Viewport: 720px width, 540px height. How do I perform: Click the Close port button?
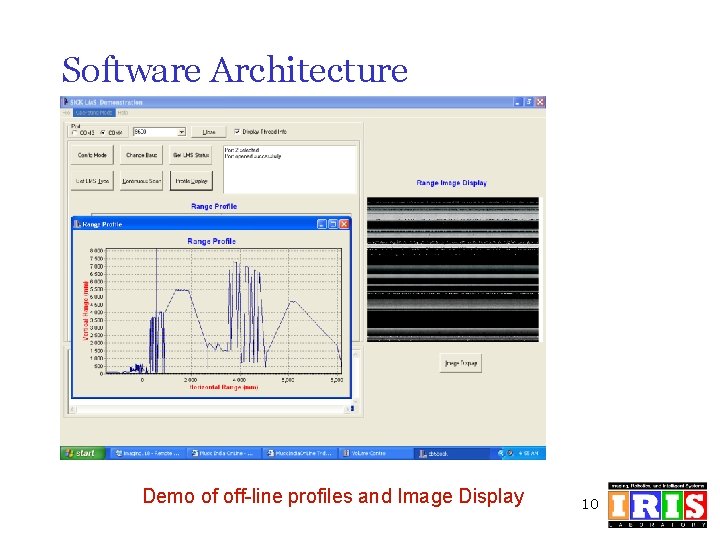pos(209,132)
